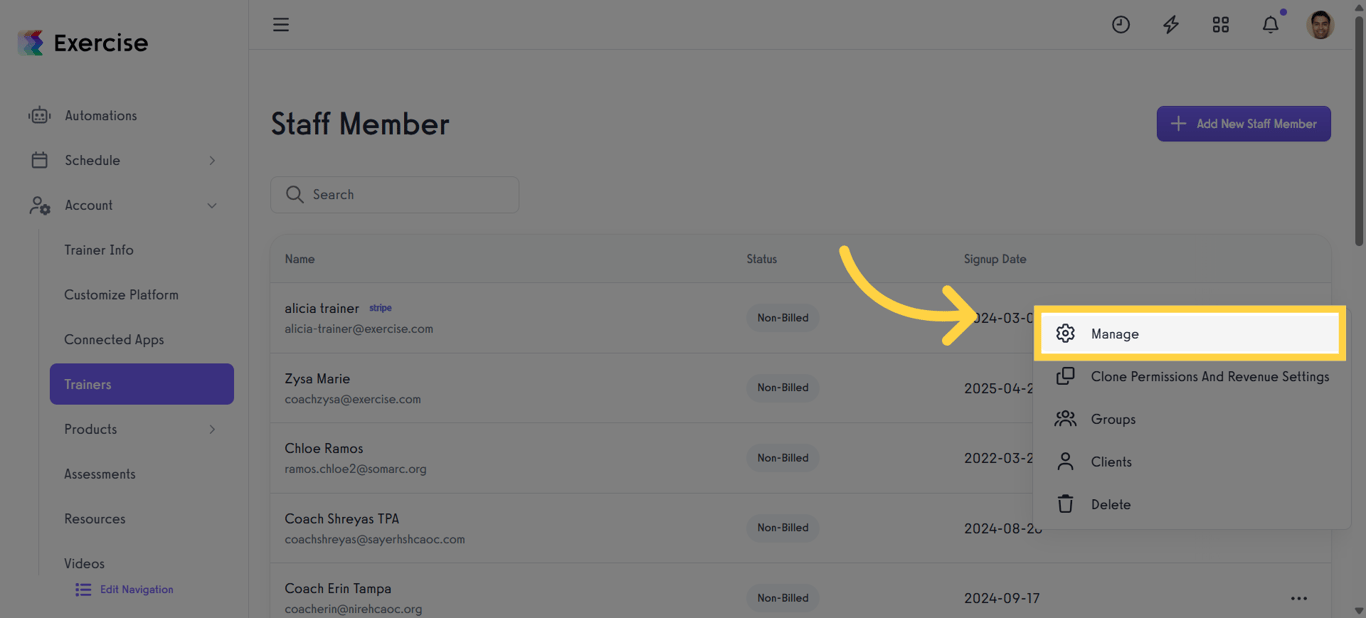Go to Automations in the sidebar

click(x=100, y=116)
